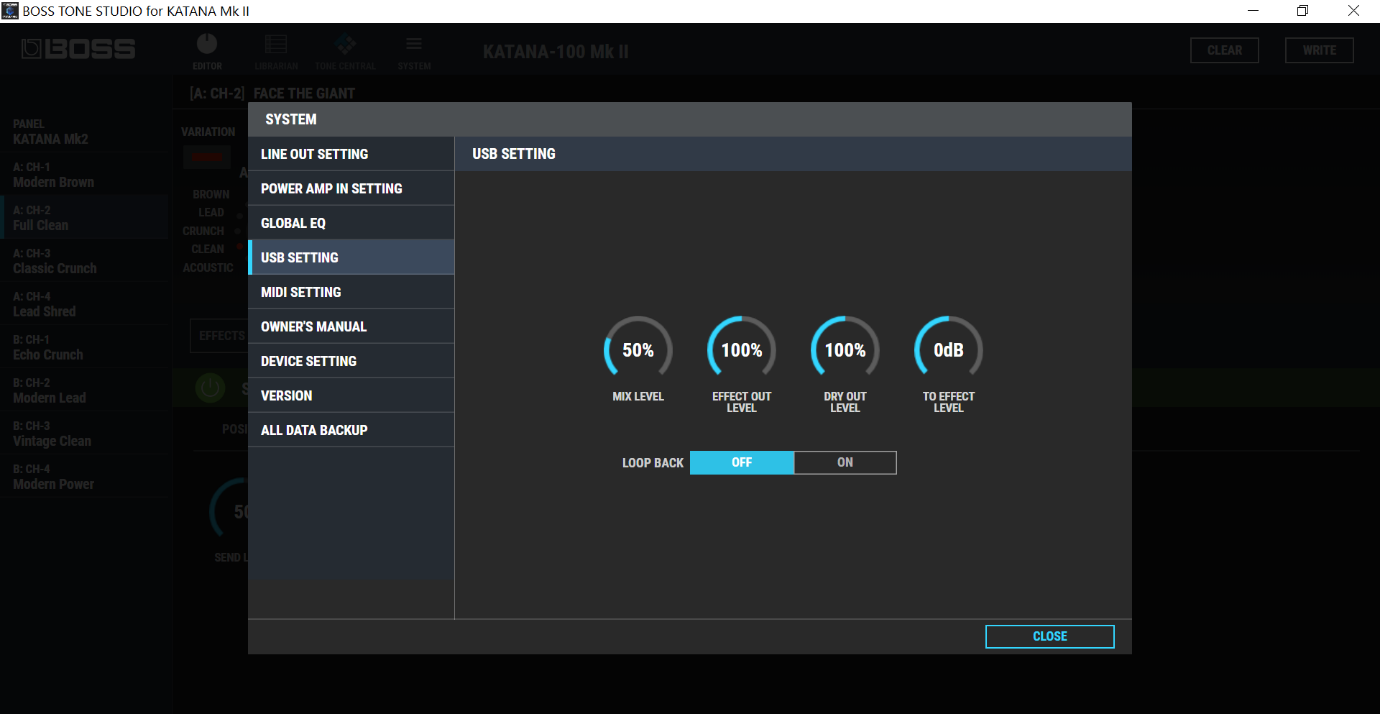
Task: Select B: CH-3 Vintage Clean patch
Action: pyautogui.click(x=85, y=433)
